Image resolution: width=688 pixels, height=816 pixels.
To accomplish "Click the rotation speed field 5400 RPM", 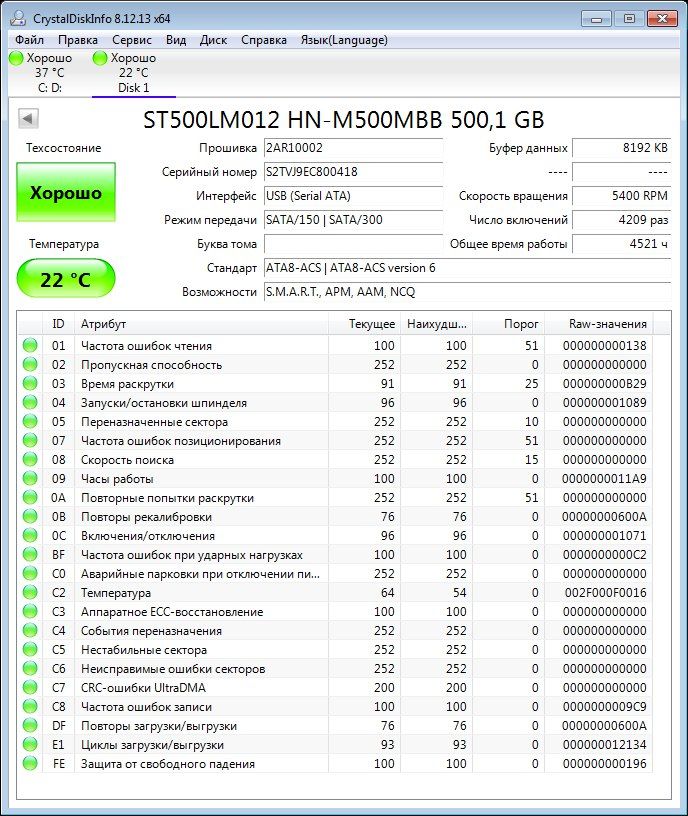I will [x=621, y=196].
